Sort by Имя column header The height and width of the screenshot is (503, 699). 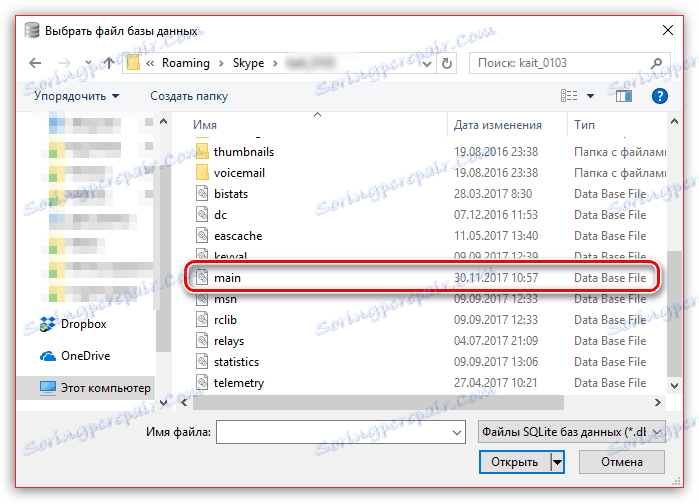[205, 125]
